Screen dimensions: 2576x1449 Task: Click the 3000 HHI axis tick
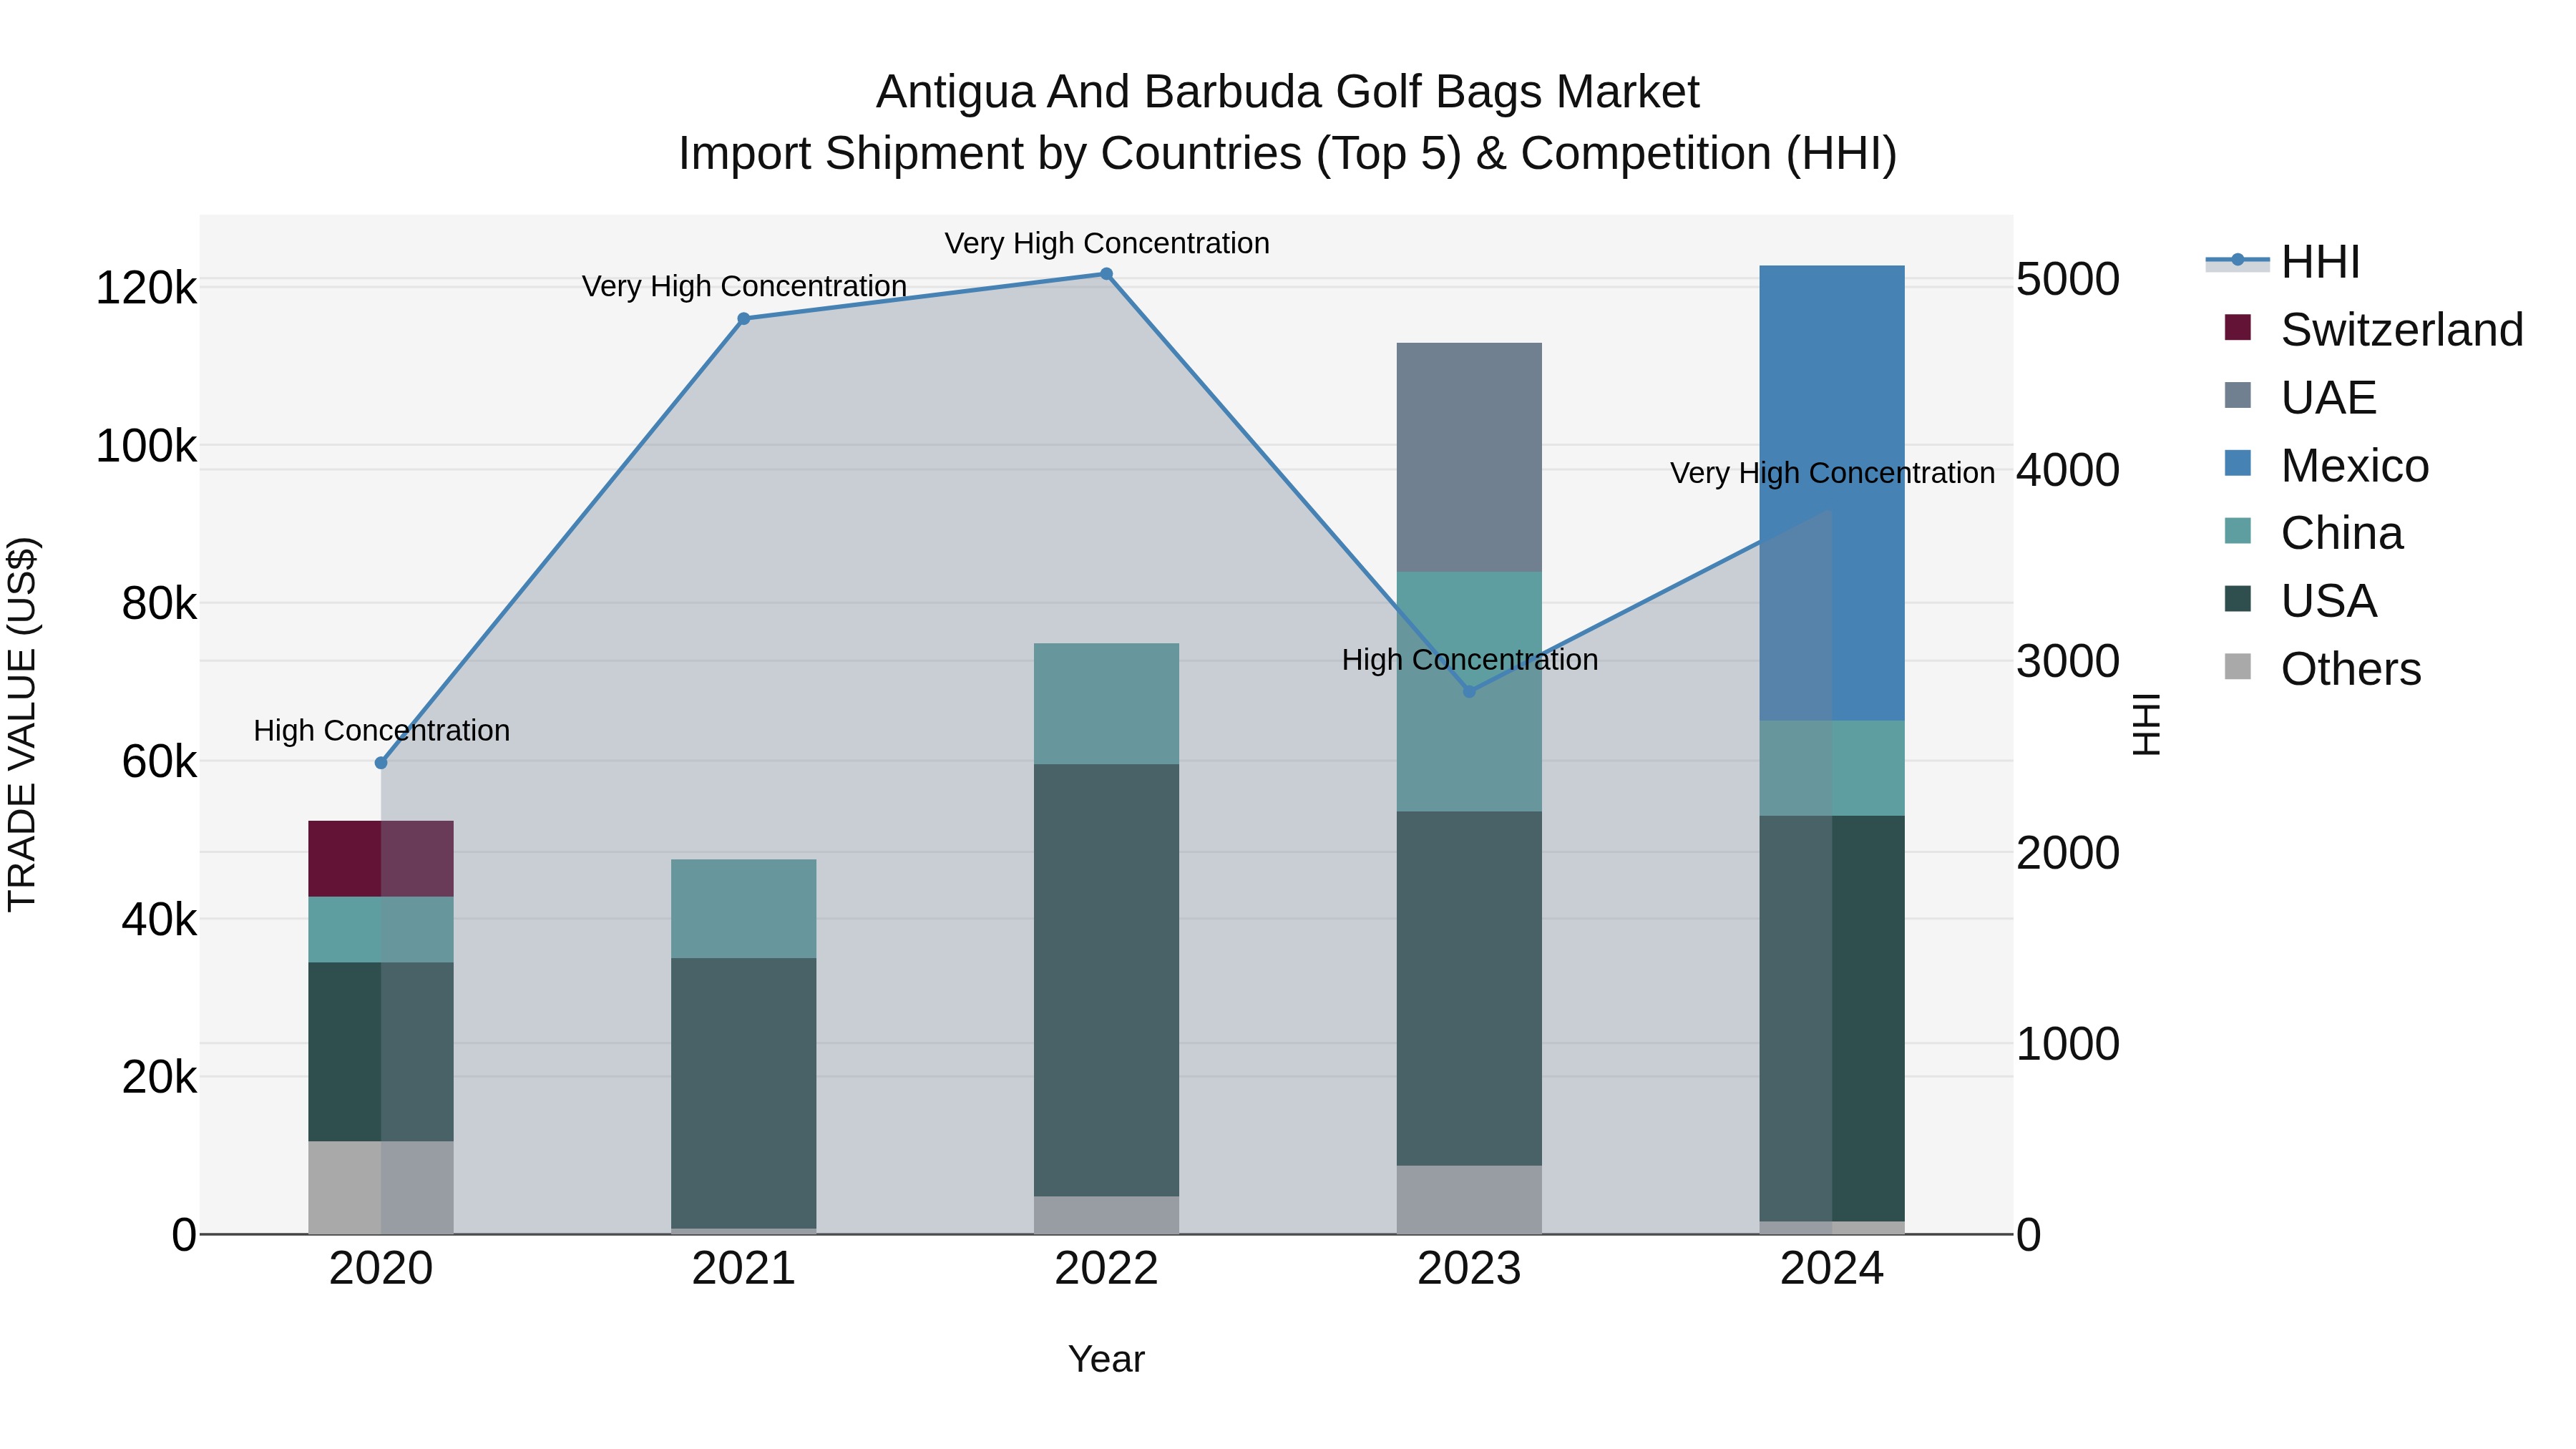pos(2068,661)
